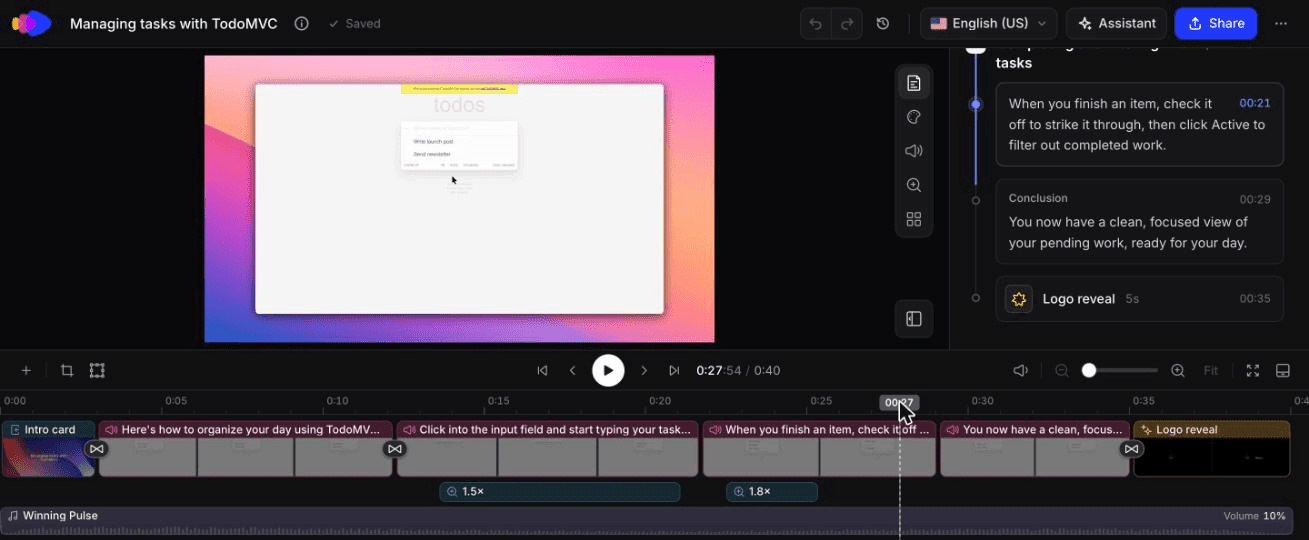Image resolution: width=1309 pixels, height=540 pixels.
Task: Select the Winning Pulse music track
Action: [647, 522]
